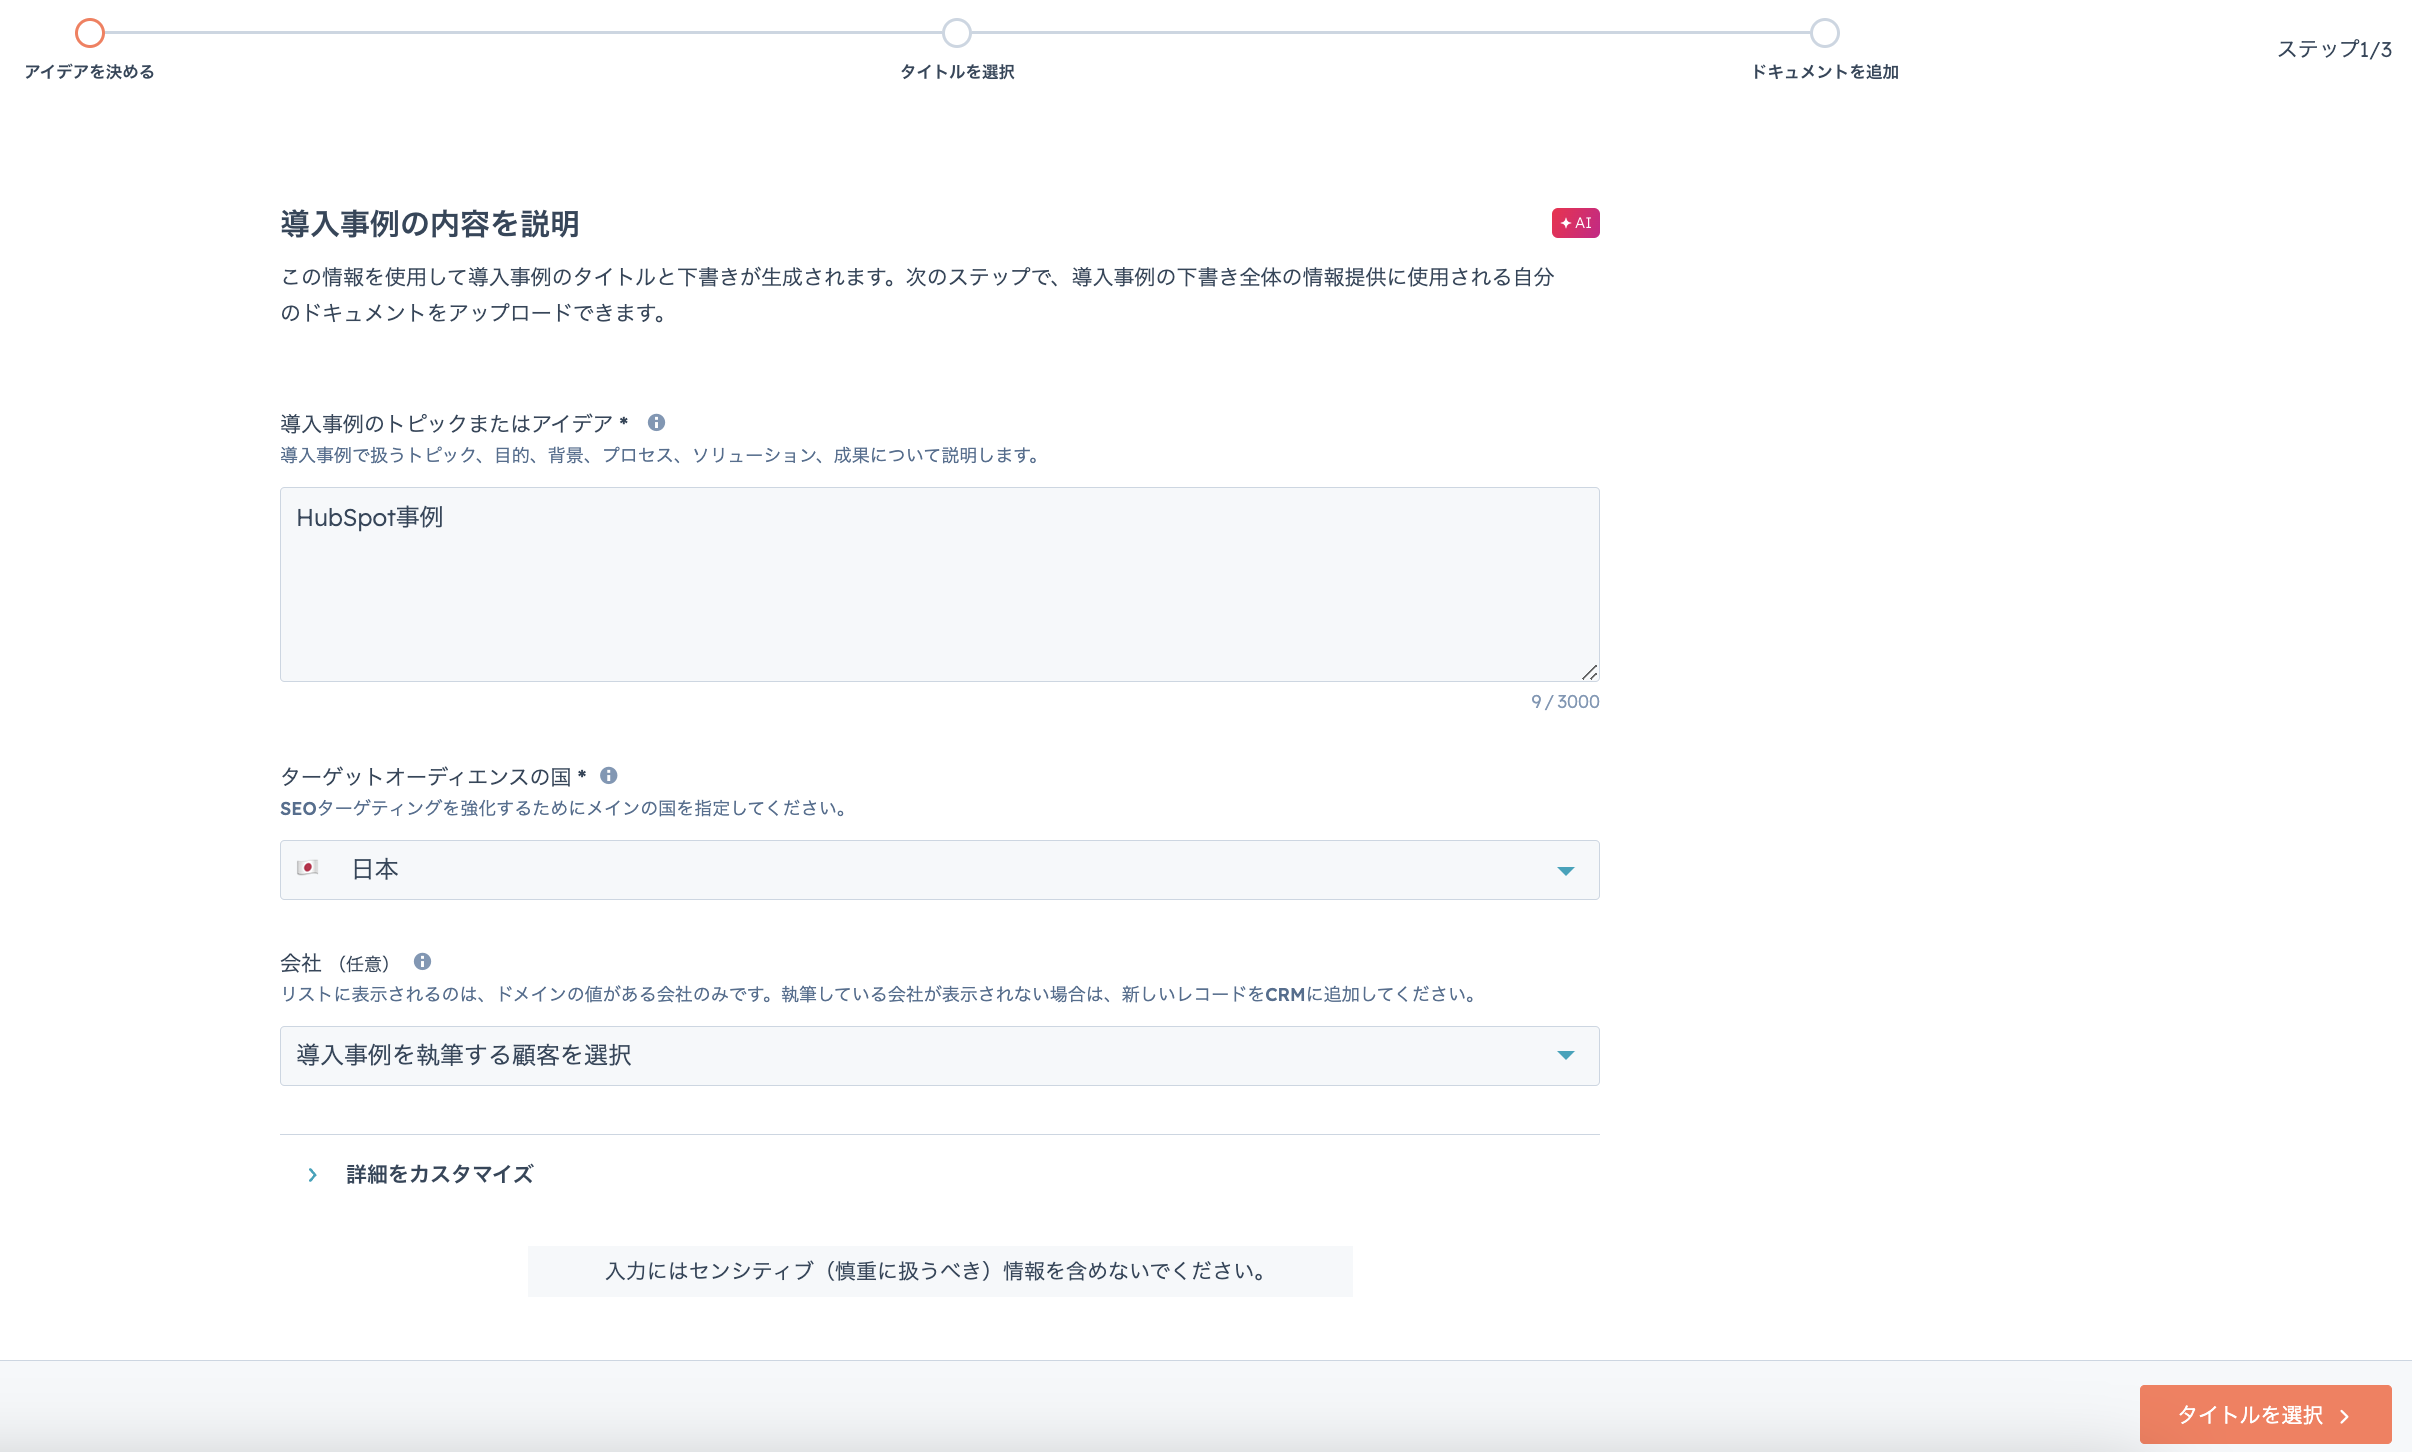Select the アイデアを決める step label
Image resolution: width=2412 pixels, height=1452 pixels.
coord(90,72)
